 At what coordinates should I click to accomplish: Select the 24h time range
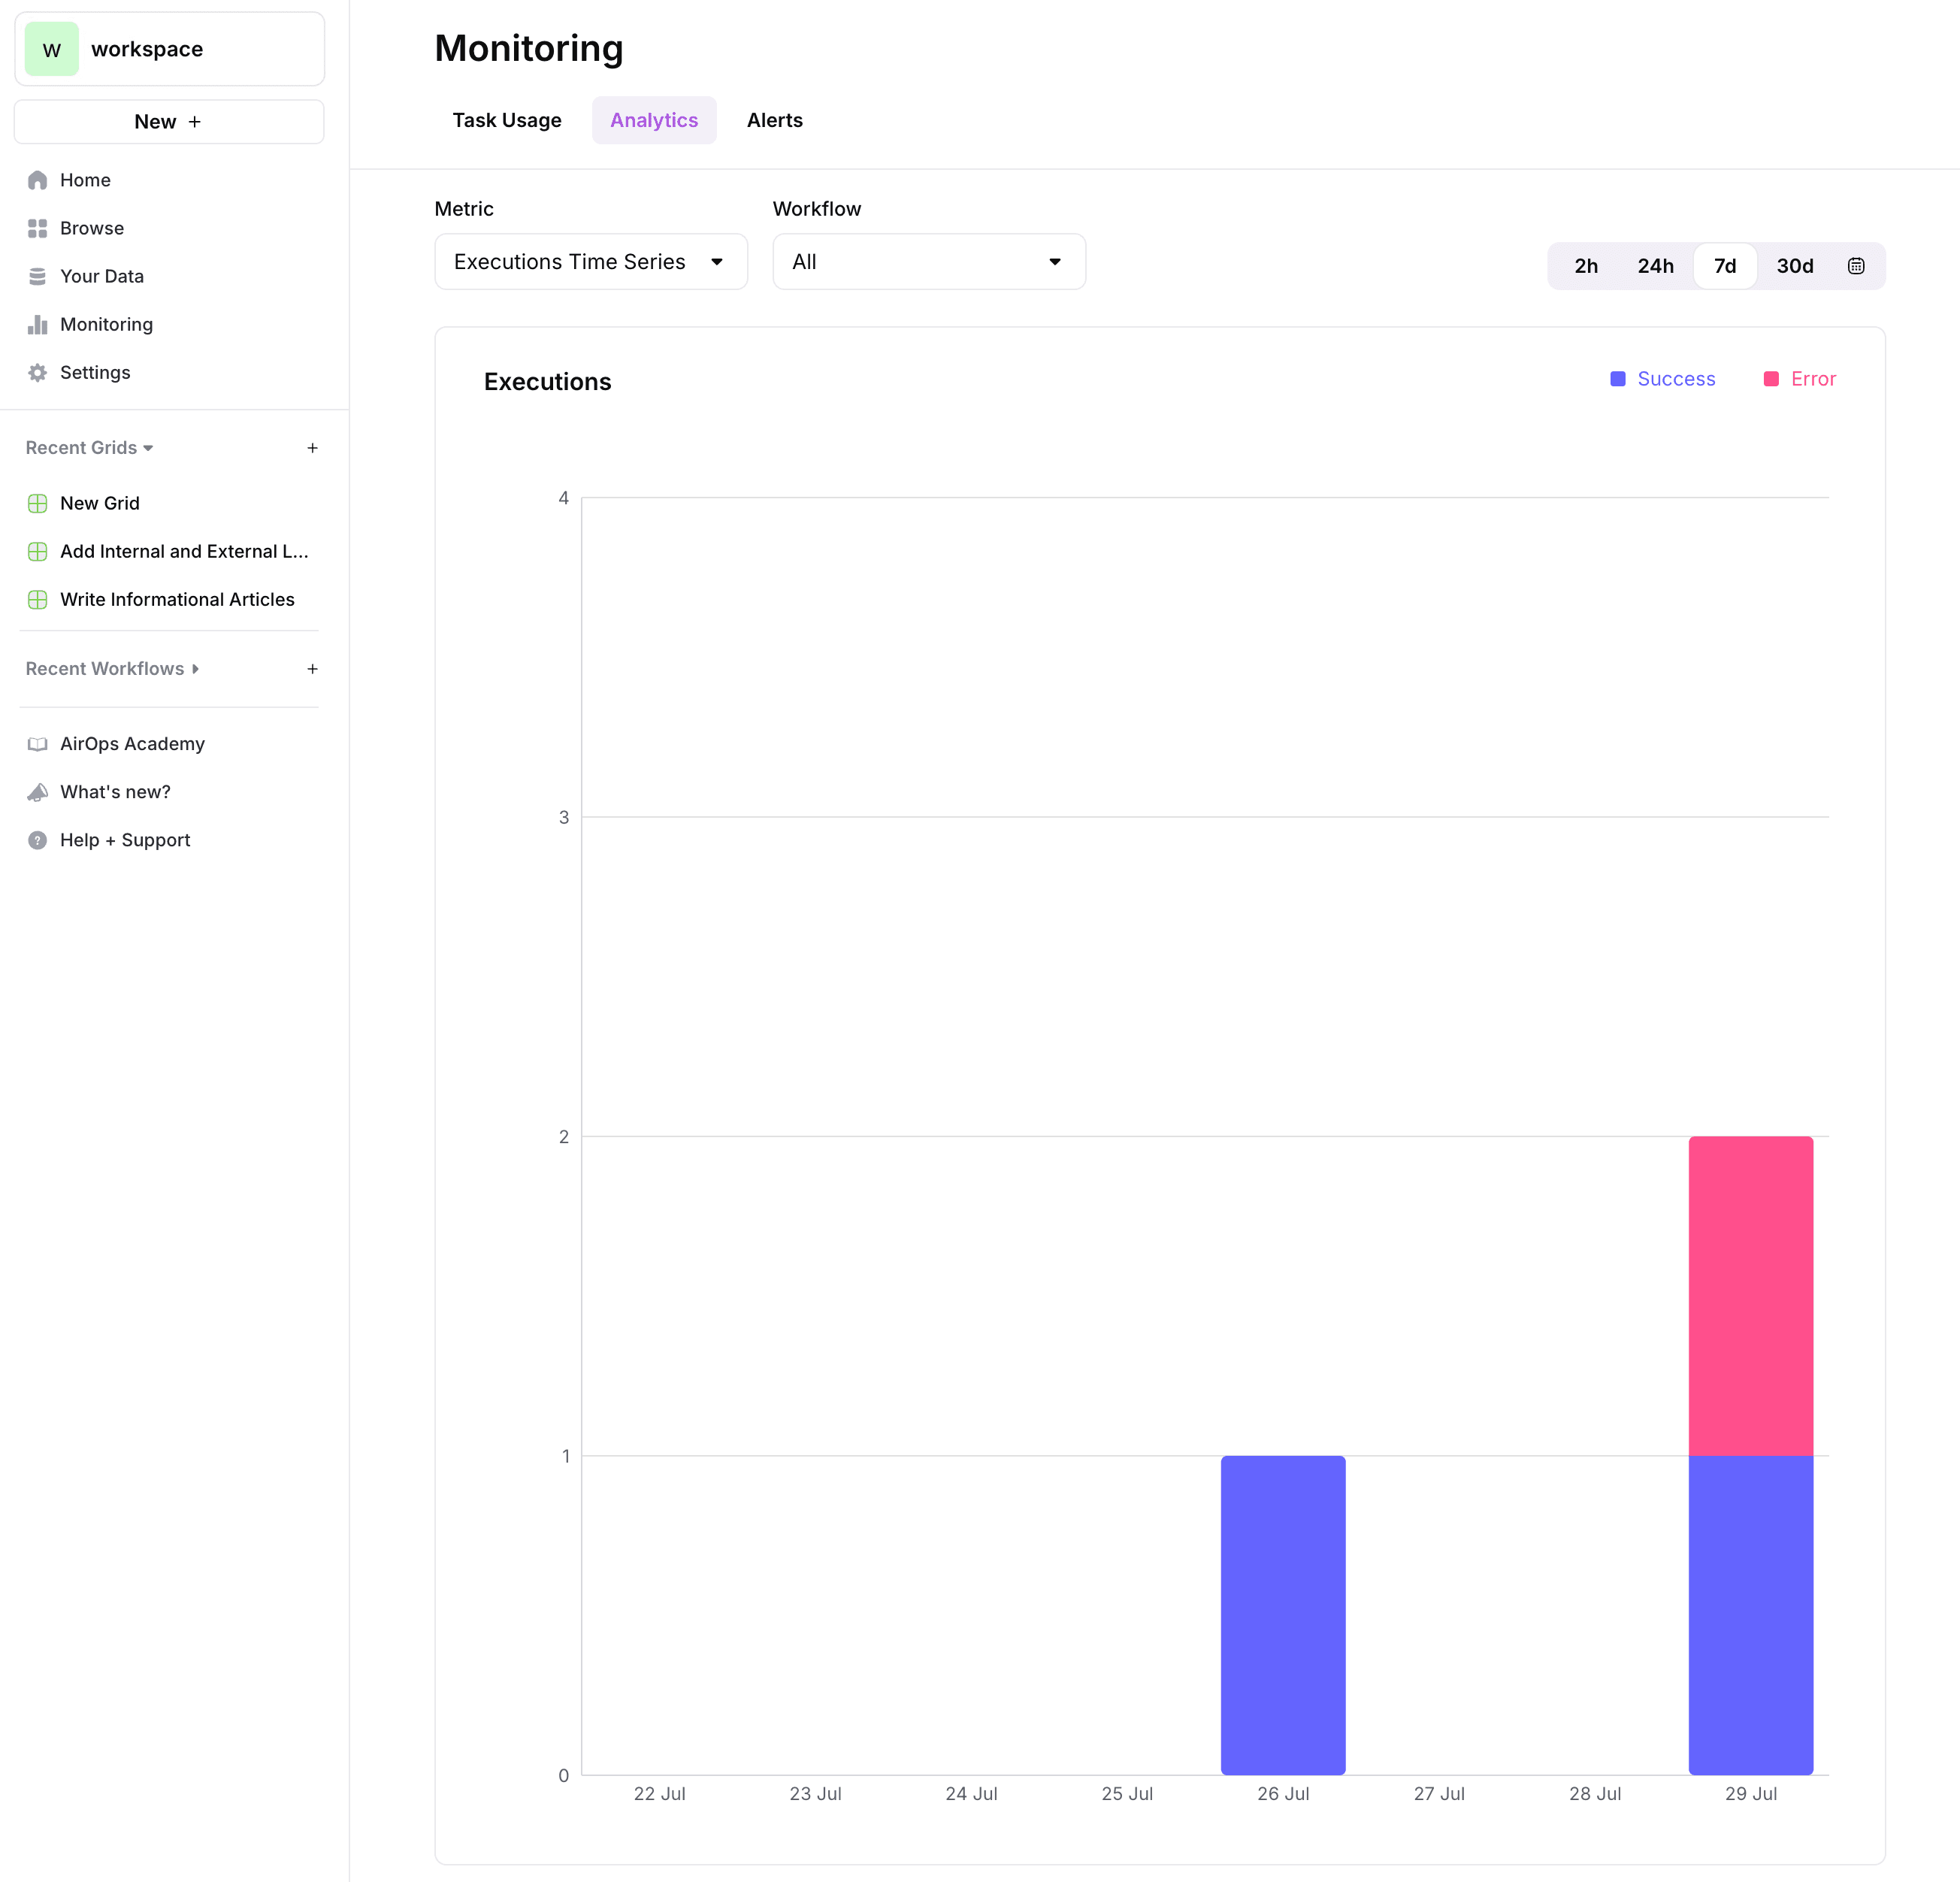pos(1655,266)
